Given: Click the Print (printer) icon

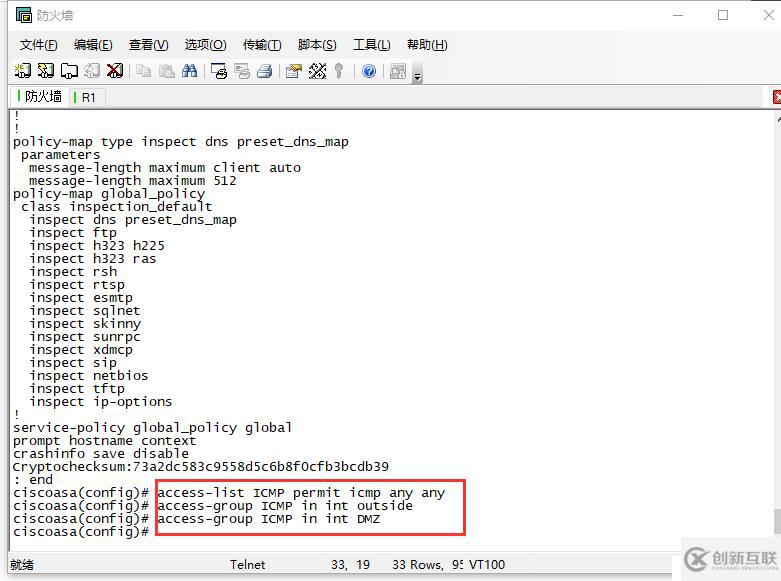Looking at the screenshot, I should point(264,71).
